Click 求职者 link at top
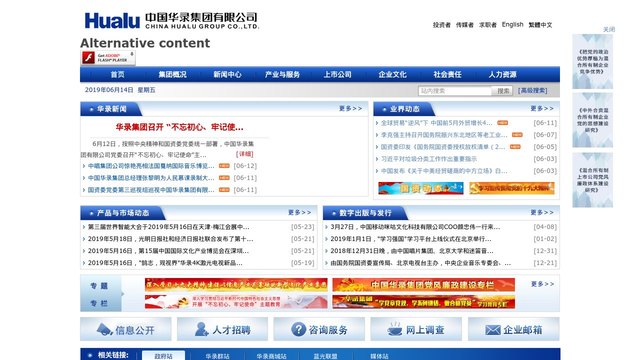The image size is (640, 360). [x=487, y=25]
